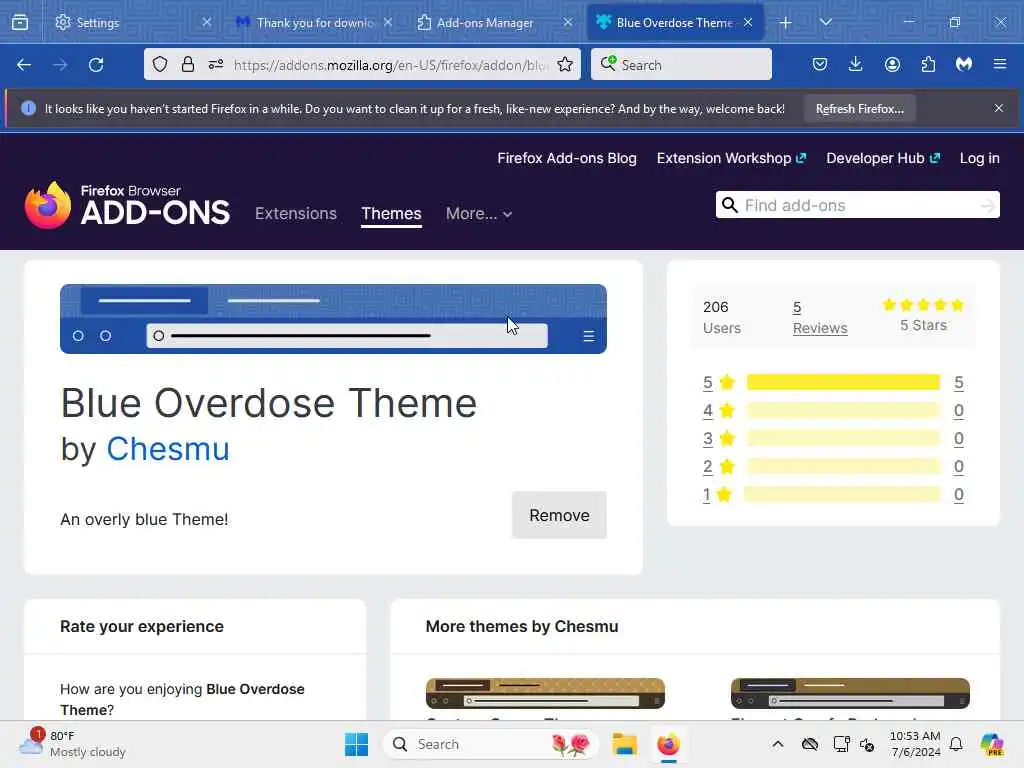Open the second dark theme thumbnail by Chesmu

850,693
